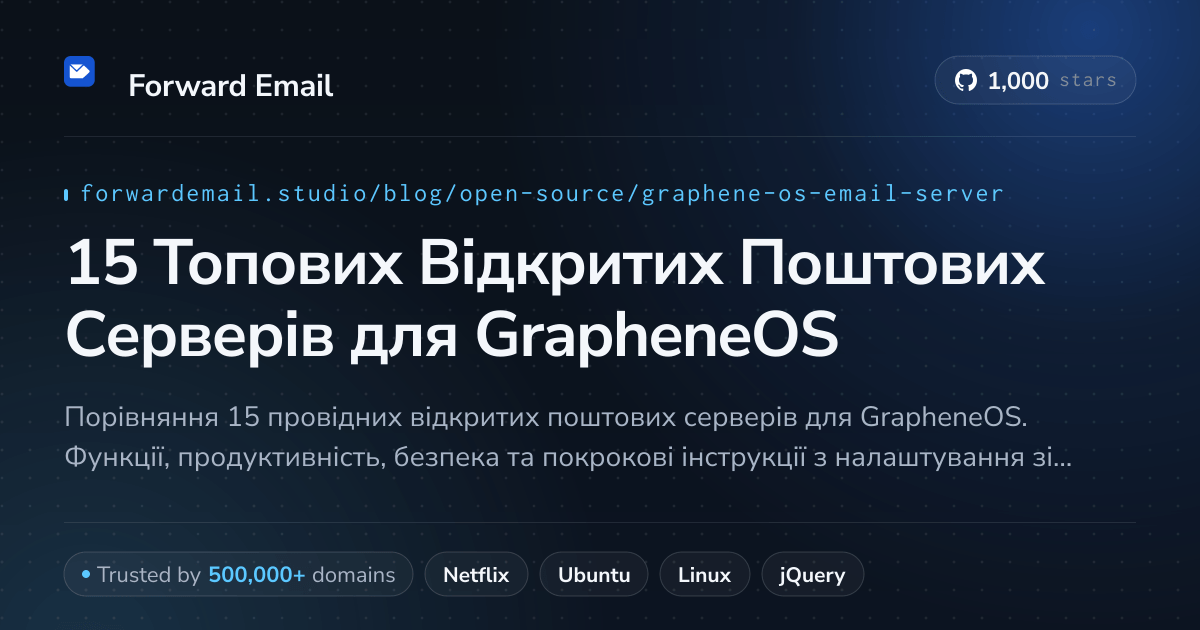1200x630 pixels.
Task: Open the forwardemail.studio blog URL
Action: (541, 193)
